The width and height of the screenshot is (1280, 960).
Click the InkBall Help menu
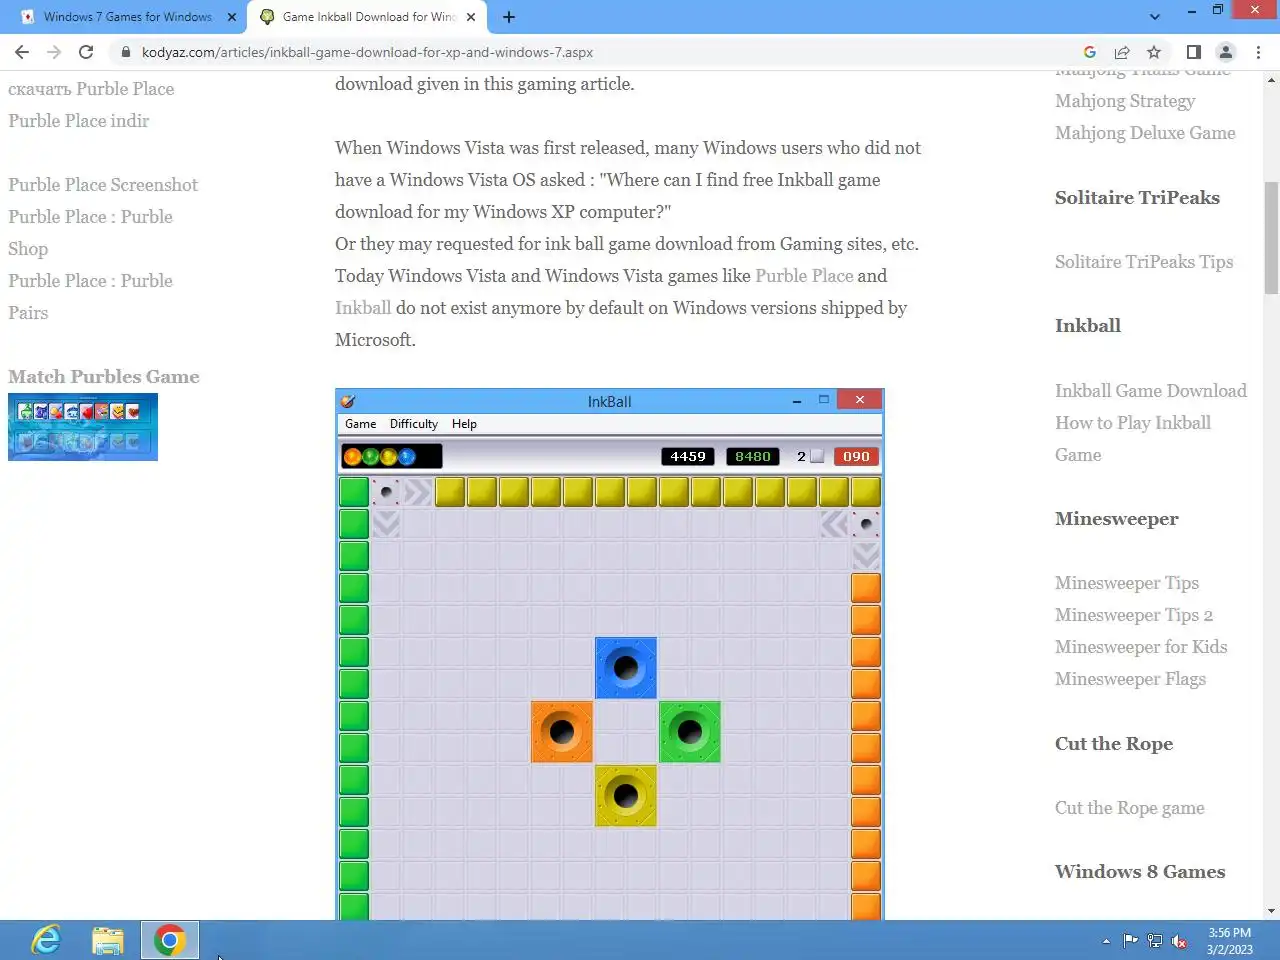pyautogui.click(x=464, y=424)
